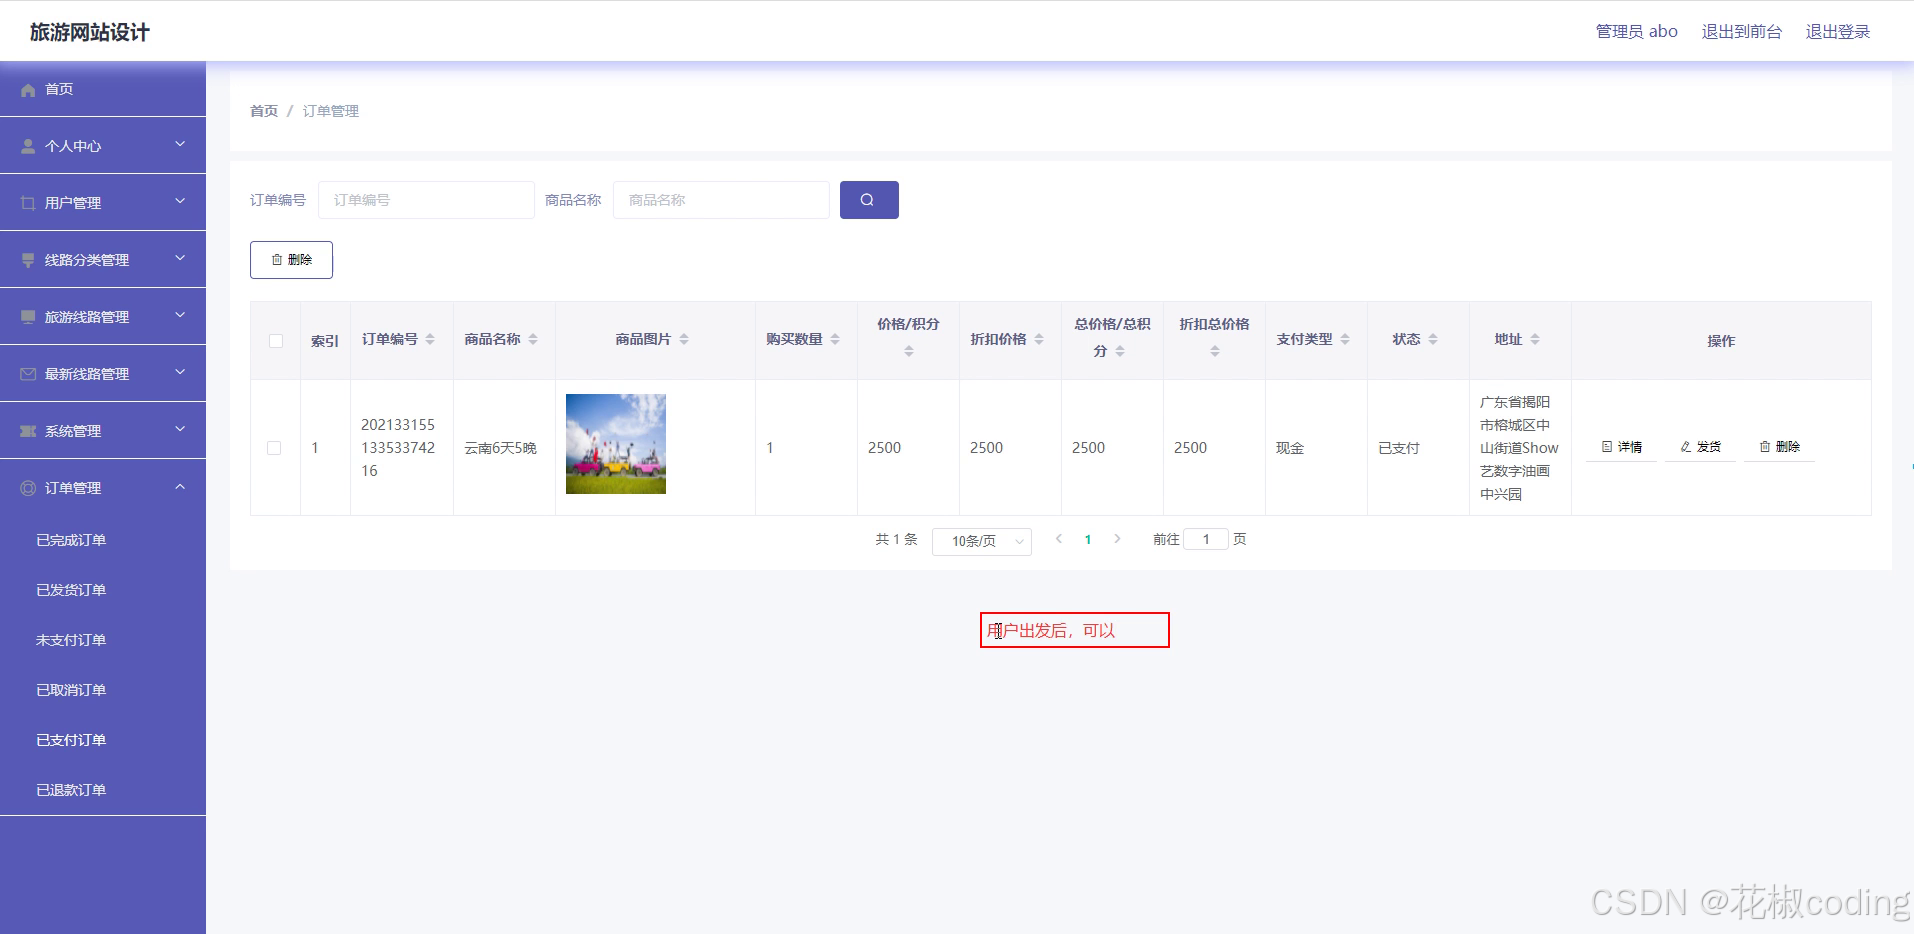This screenshot has width=1914, height=934.
Task: Sort by 折扣价格 column arrows
Action: click(x=1039, y=340)
